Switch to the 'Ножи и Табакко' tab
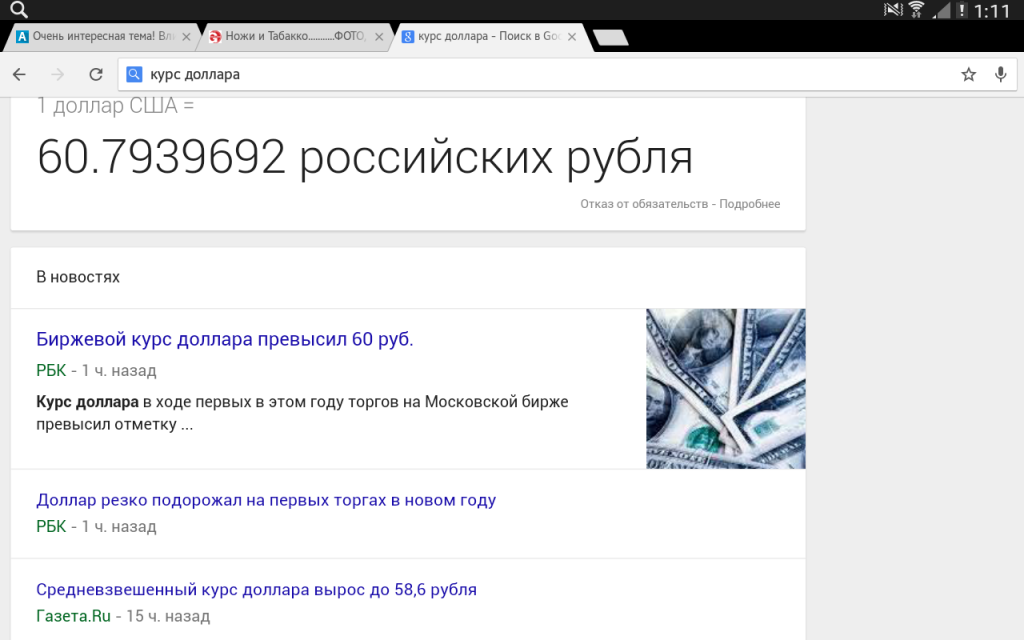Viewport: 1024px width, 640px height. coord(288,37)
